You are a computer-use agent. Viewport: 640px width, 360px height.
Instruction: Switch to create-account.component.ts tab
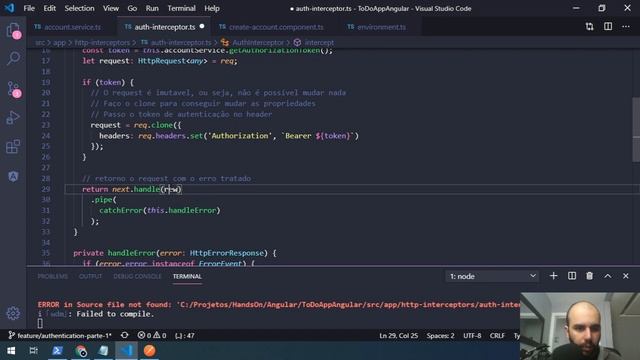point(276,27)
